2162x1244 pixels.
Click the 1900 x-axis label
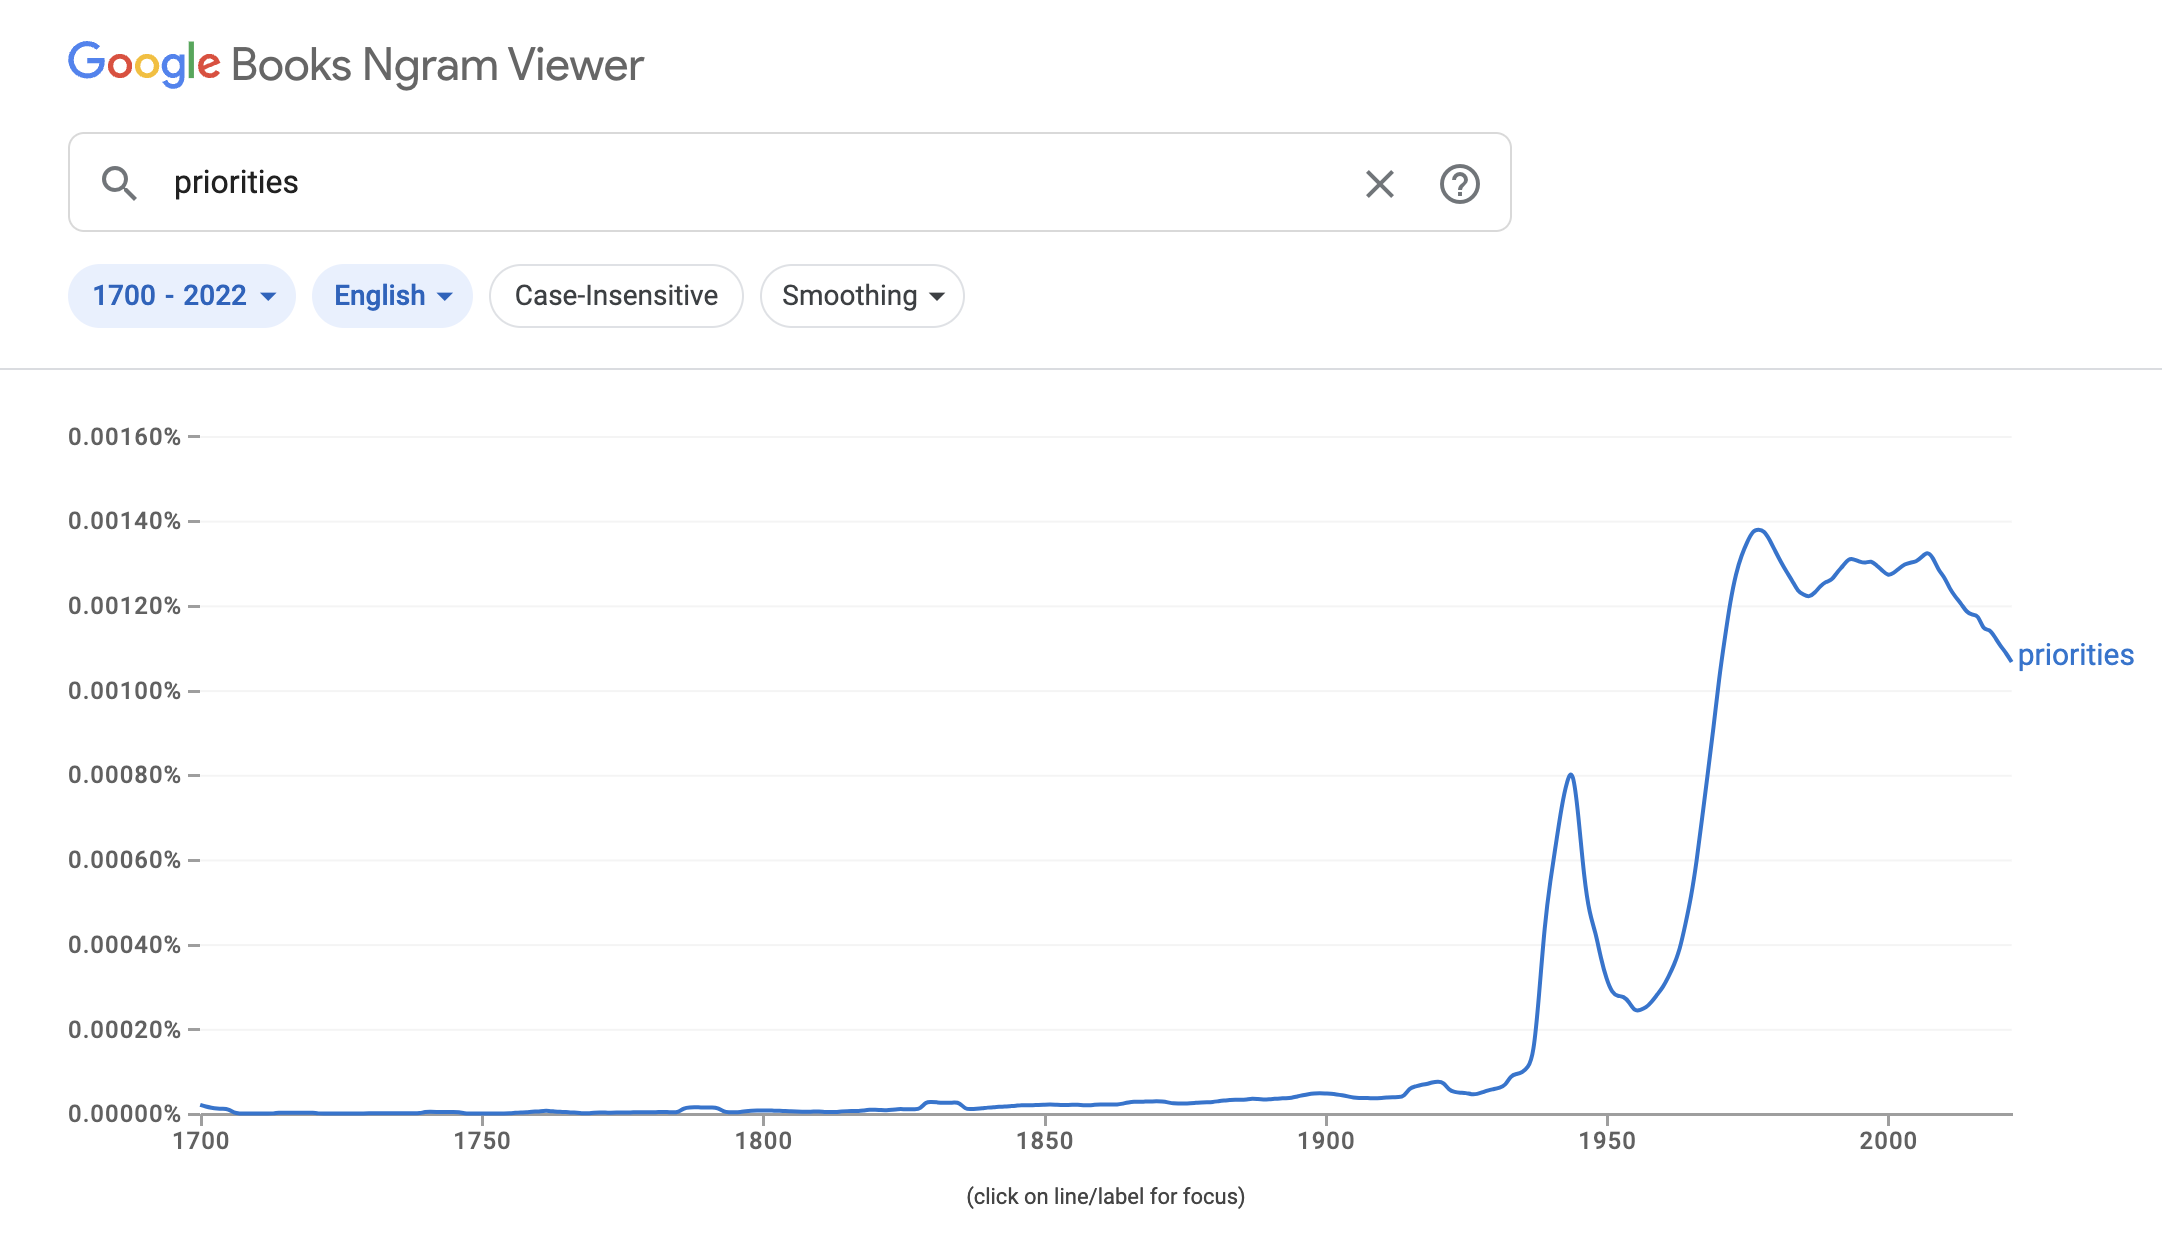[1326, 1141]
